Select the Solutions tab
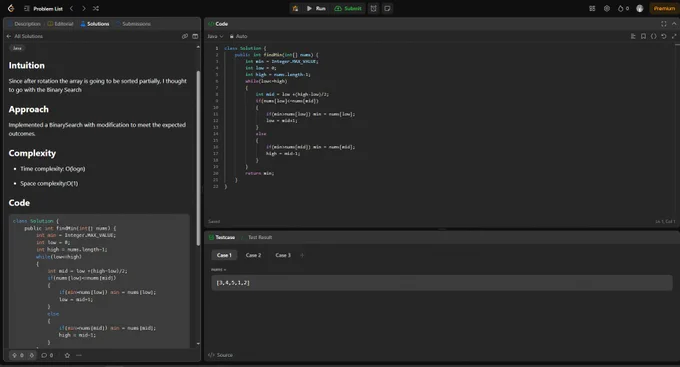Screen dimensions: 680x367 click(x=95, y=24)
